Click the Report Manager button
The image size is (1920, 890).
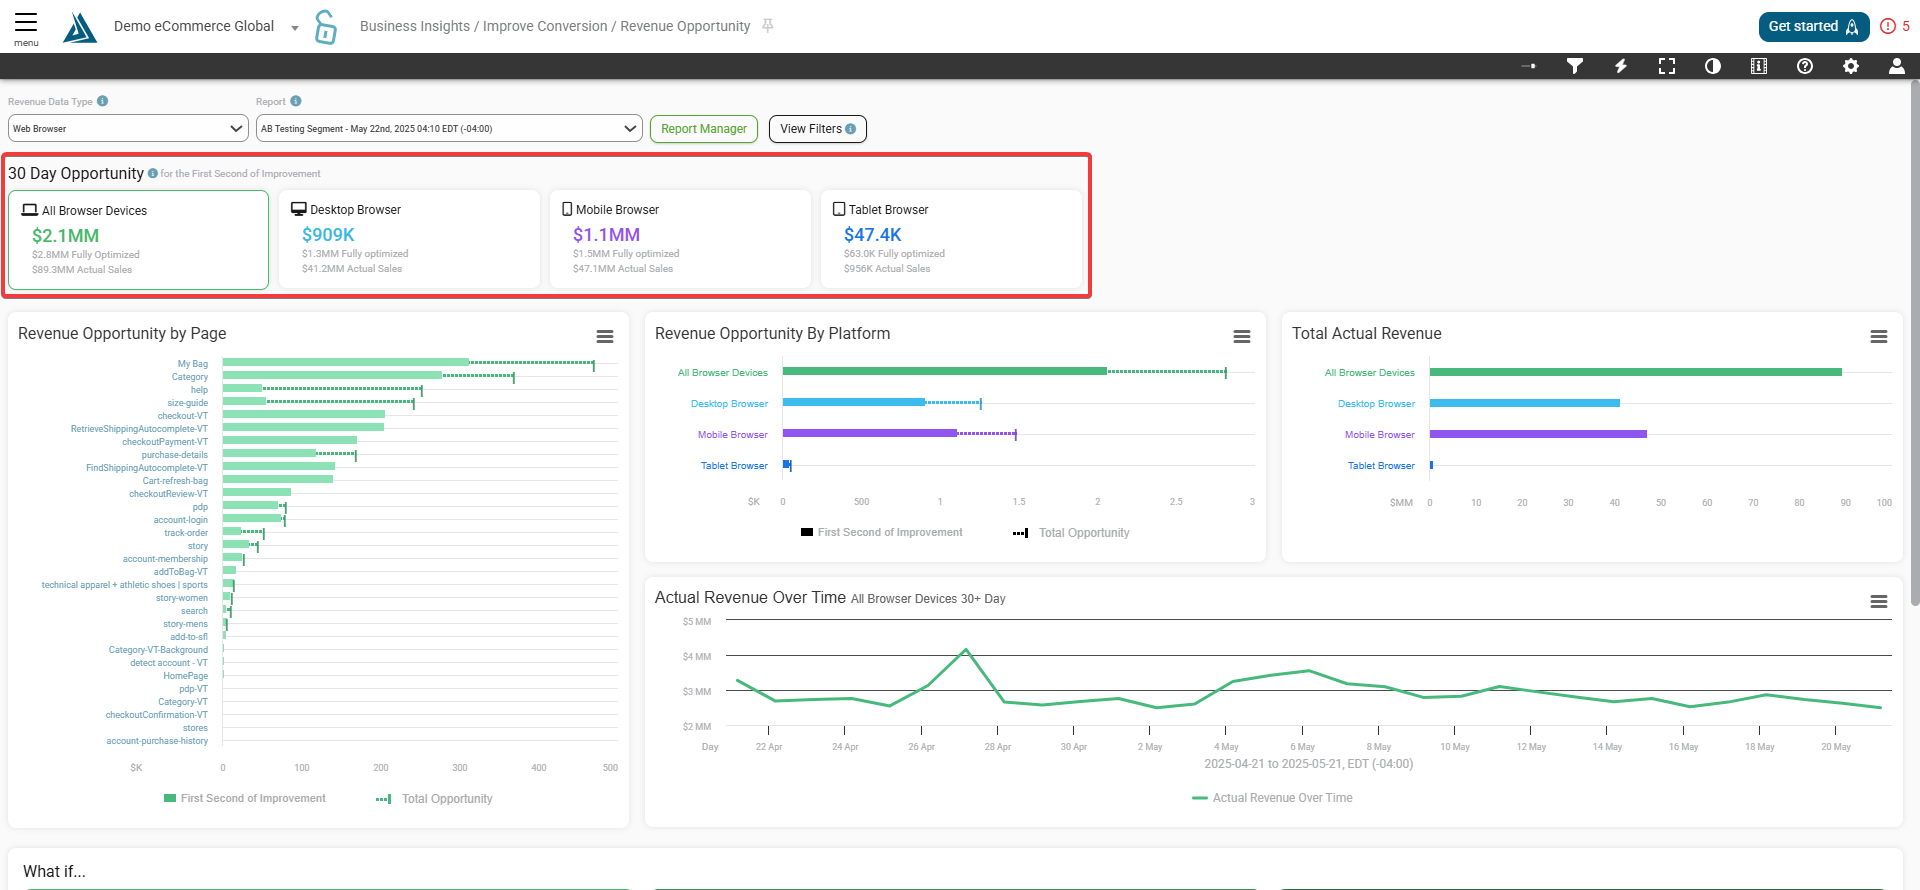(x=704, y=129)
